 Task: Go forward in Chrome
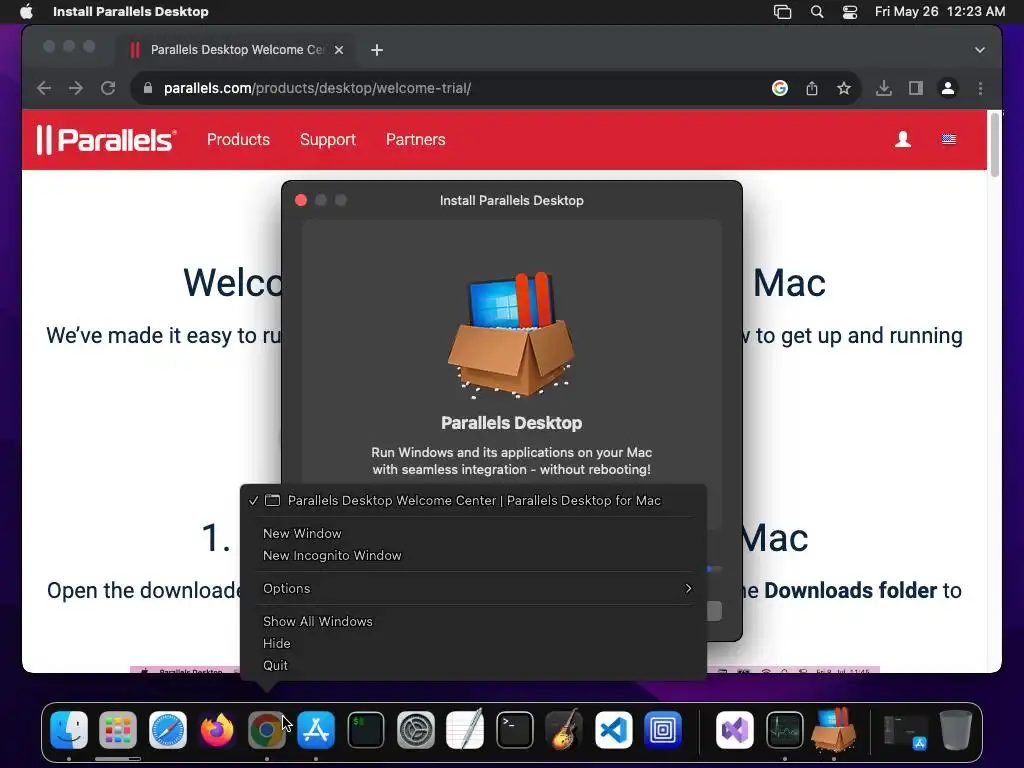click(x=76, y=88)
